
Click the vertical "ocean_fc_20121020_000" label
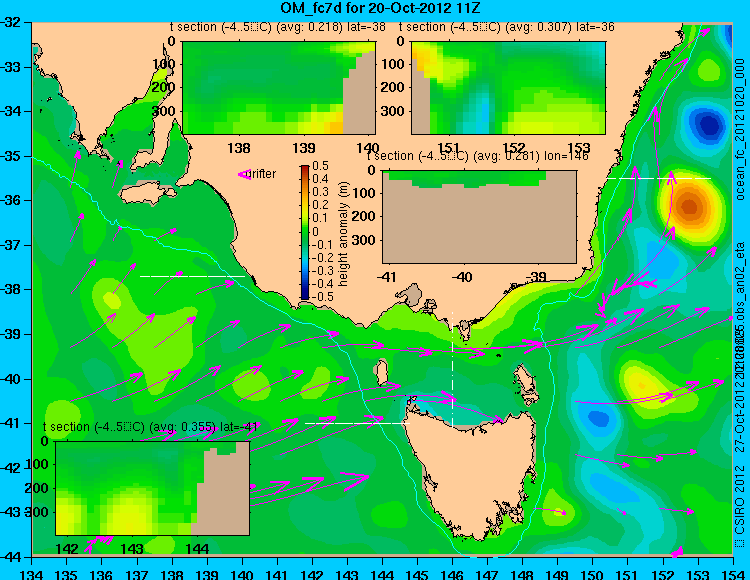(741, 129)
